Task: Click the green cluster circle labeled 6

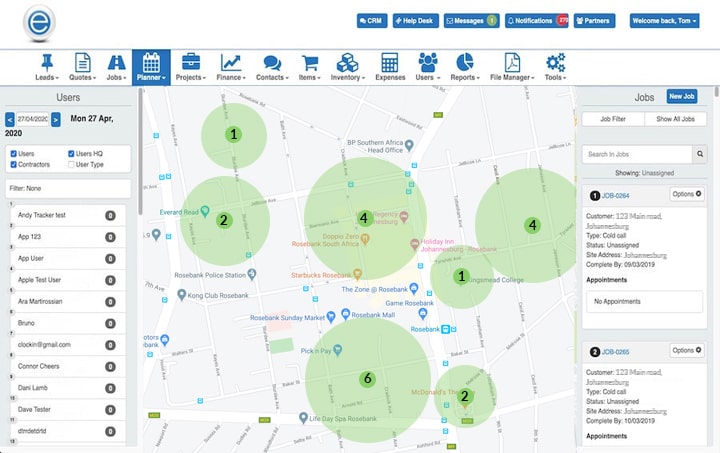Action: coord(367,379)
